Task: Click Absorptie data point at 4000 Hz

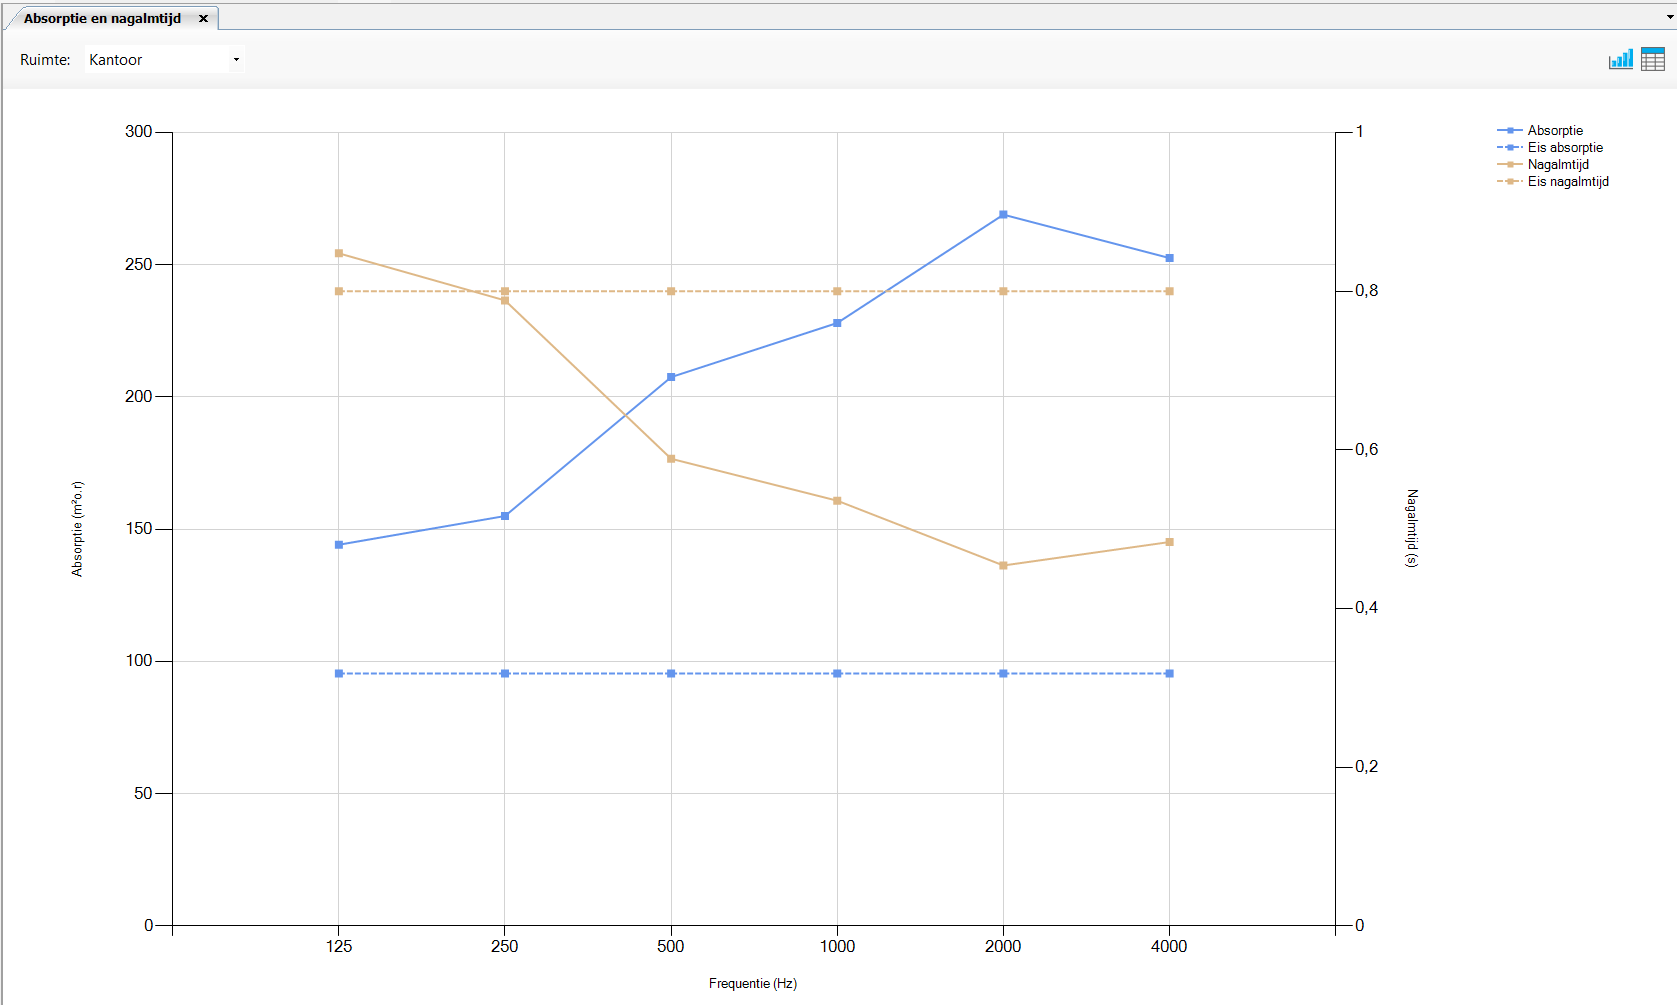Action: (x=1169, y=258)
